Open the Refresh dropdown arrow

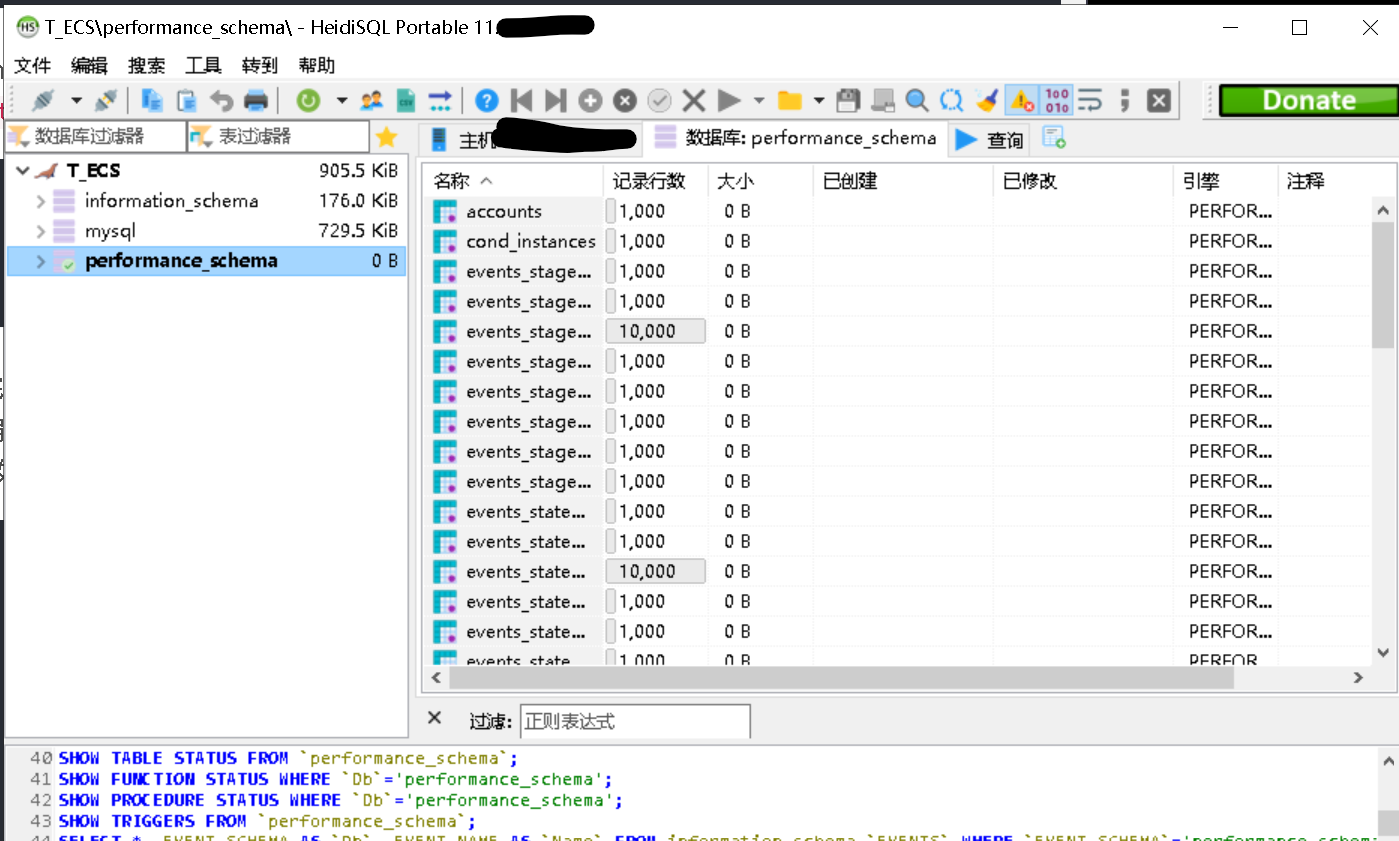(x=341, y=100)
